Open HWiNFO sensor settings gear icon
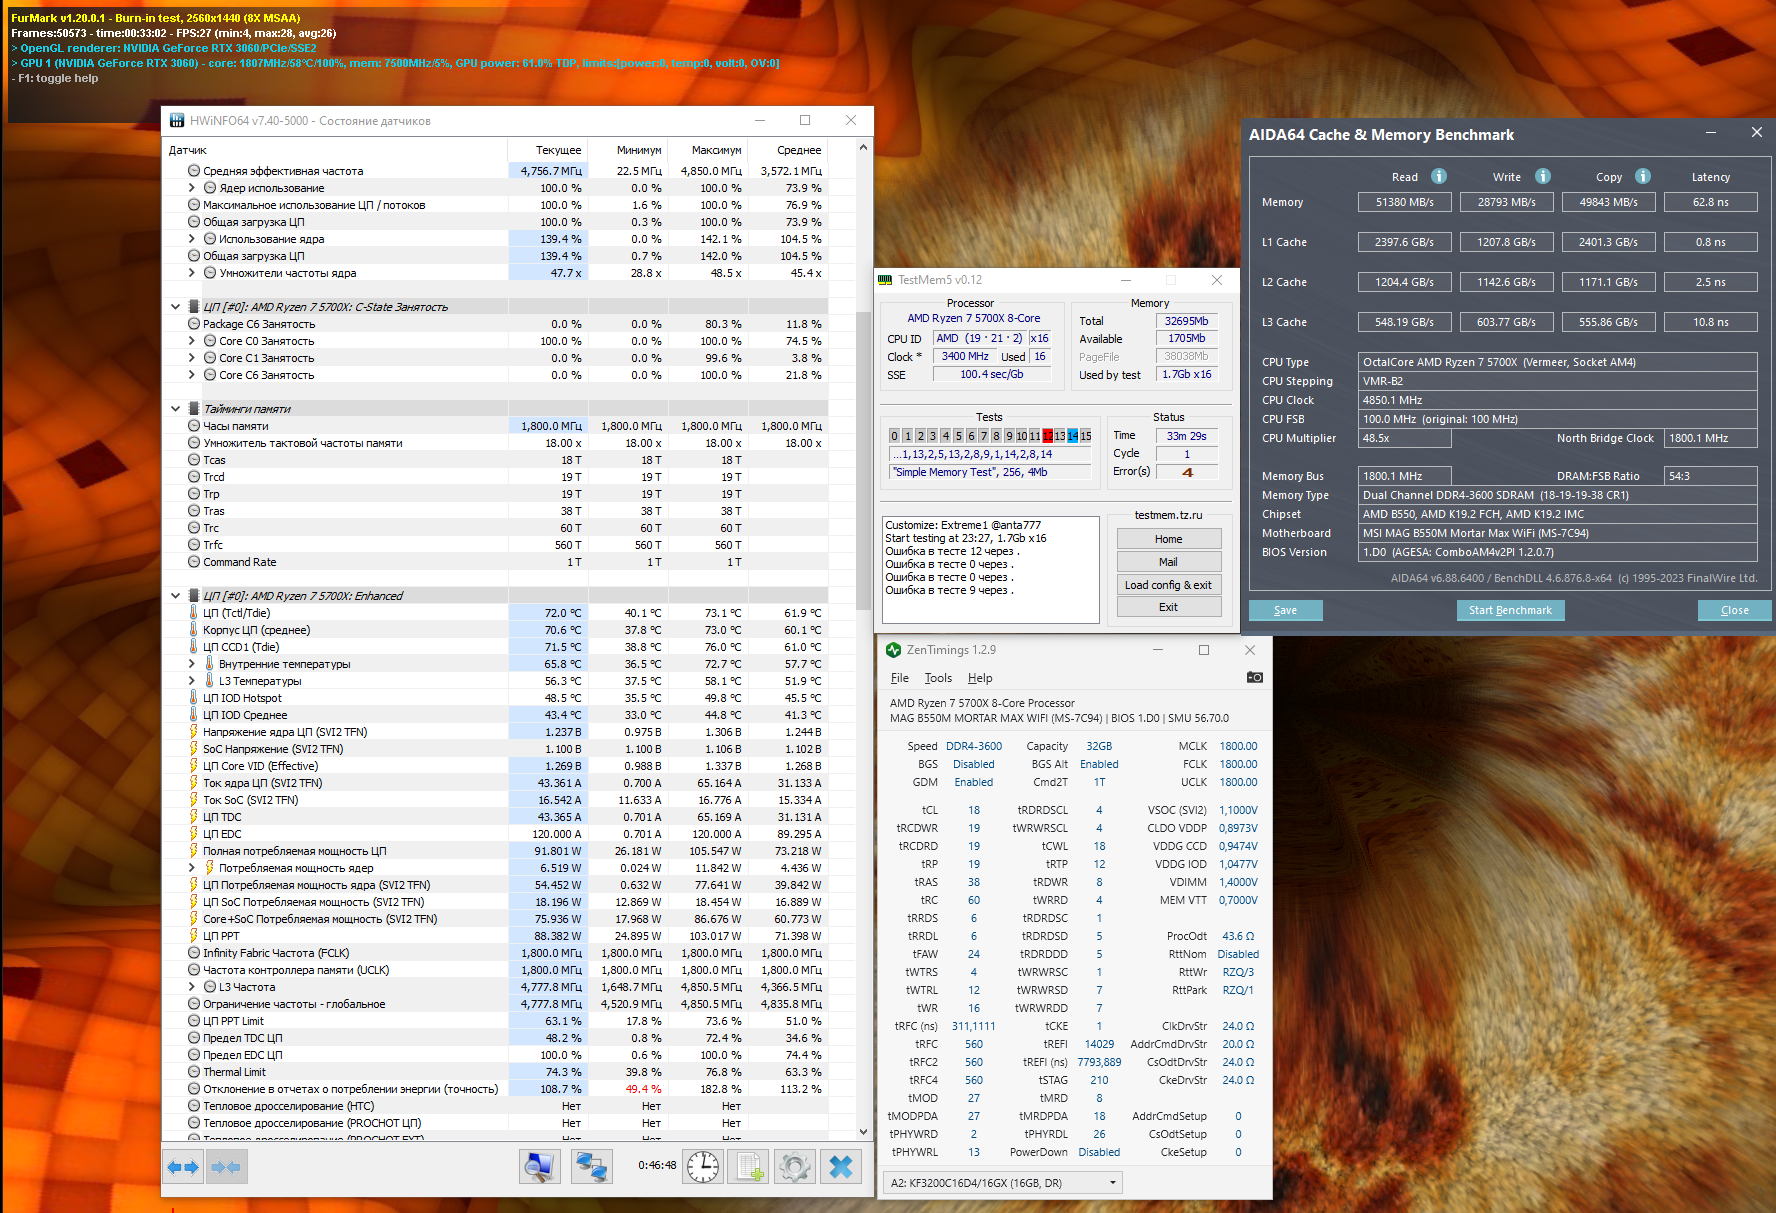 pyautogui.click(x=794, y=1167)
